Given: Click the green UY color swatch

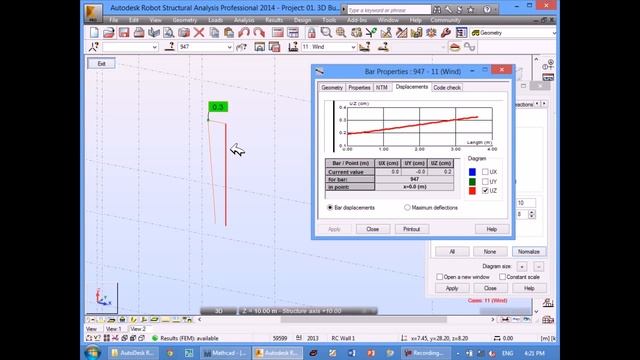Looking at the screenshot, I should point(472,181).
